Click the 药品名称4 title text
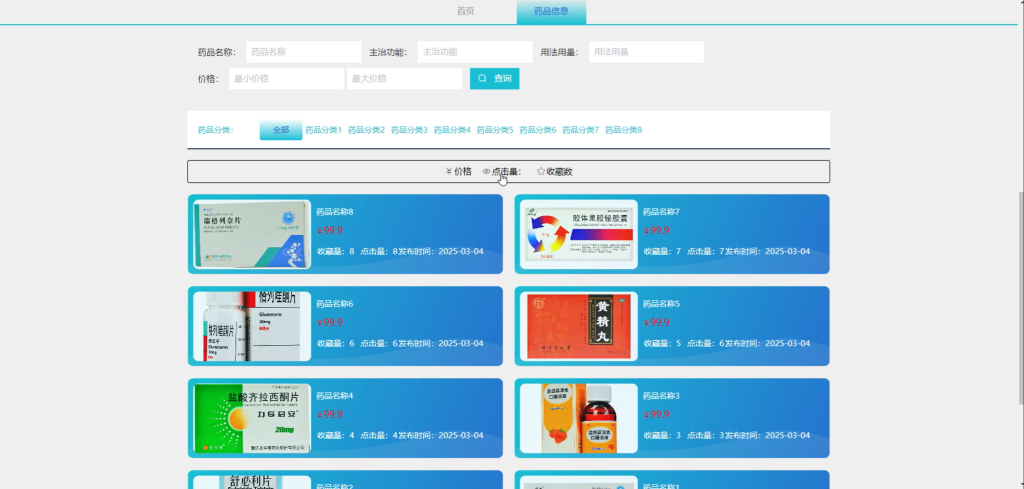Viewport: 1024px width, 489px height. (x=335, y=396)
